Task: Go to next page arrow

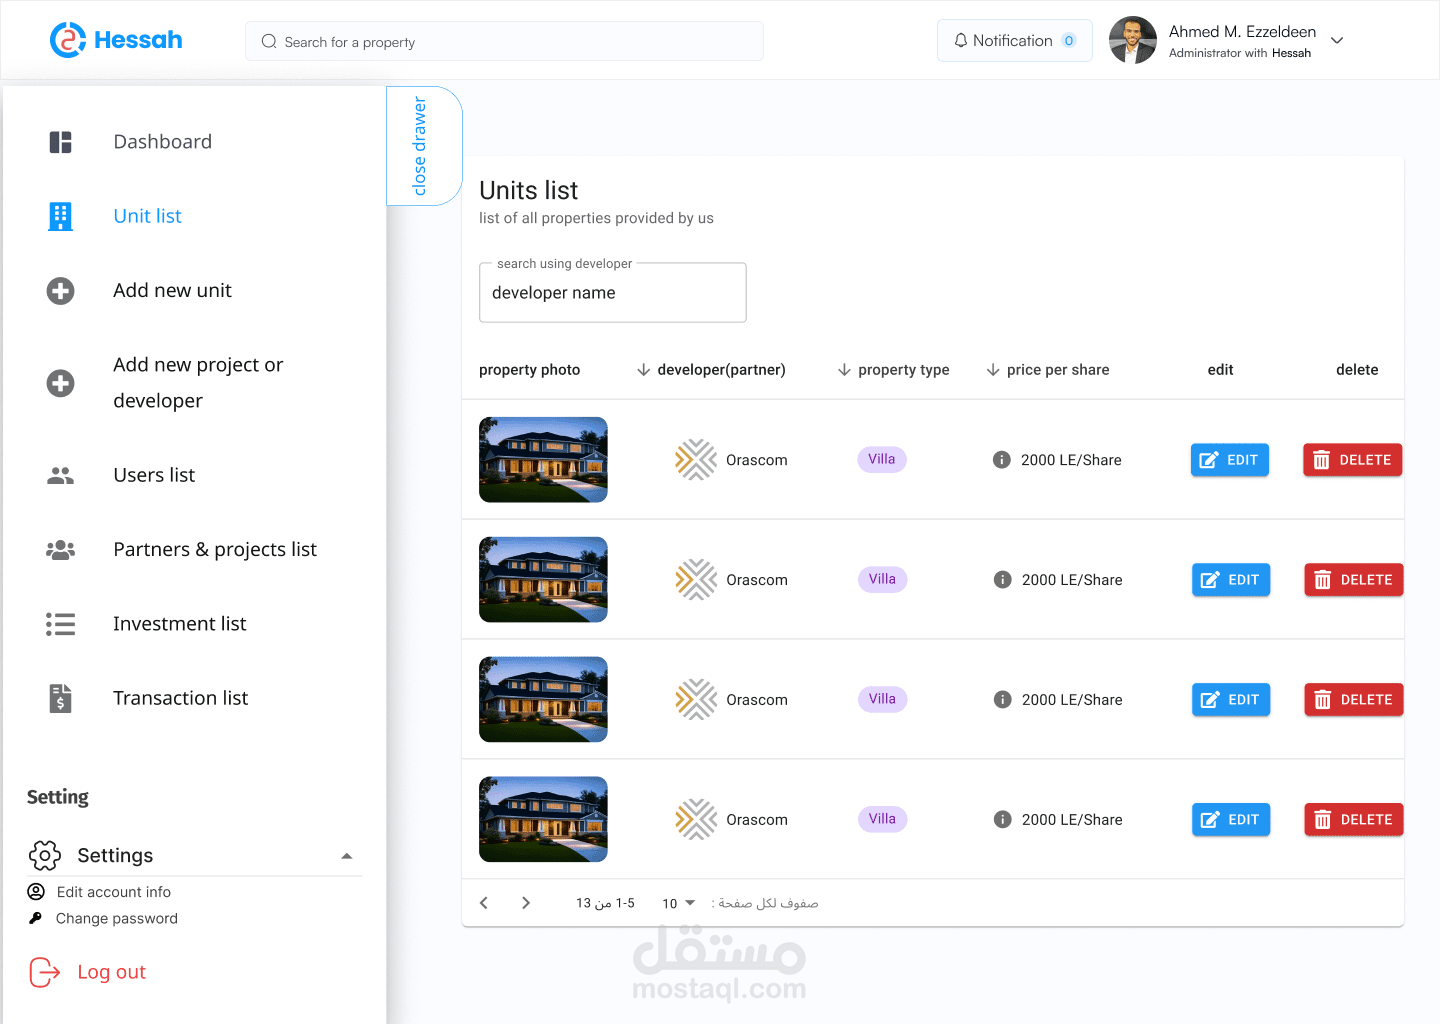Action: (x=526, y=903)
